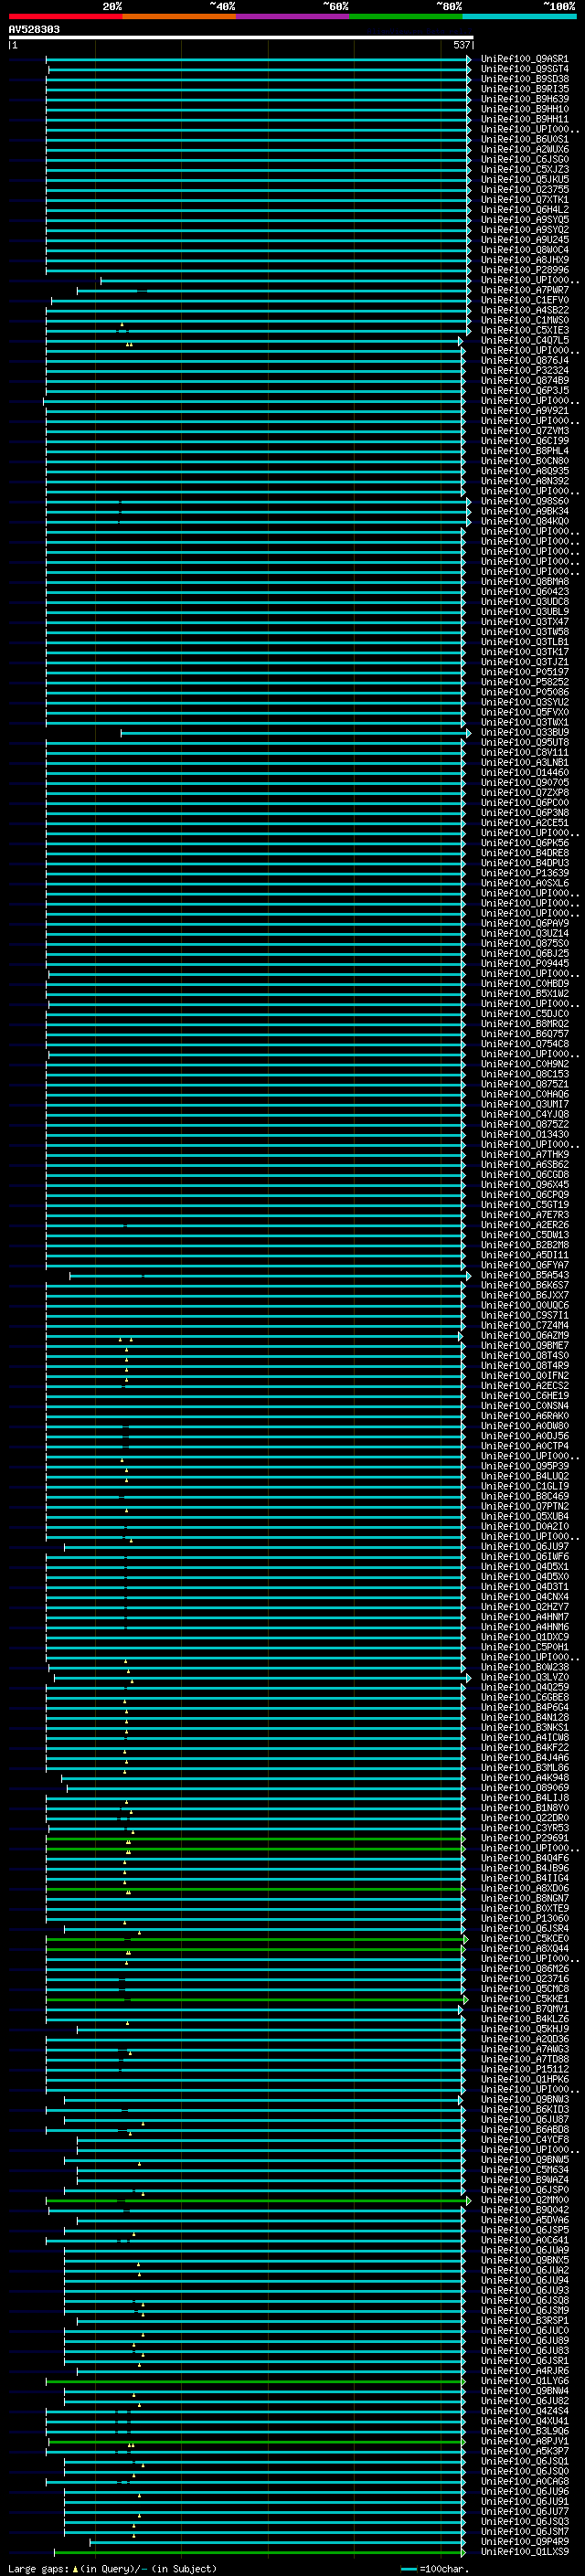Open hit UniRef100_B9HH10

coord(525,109)
